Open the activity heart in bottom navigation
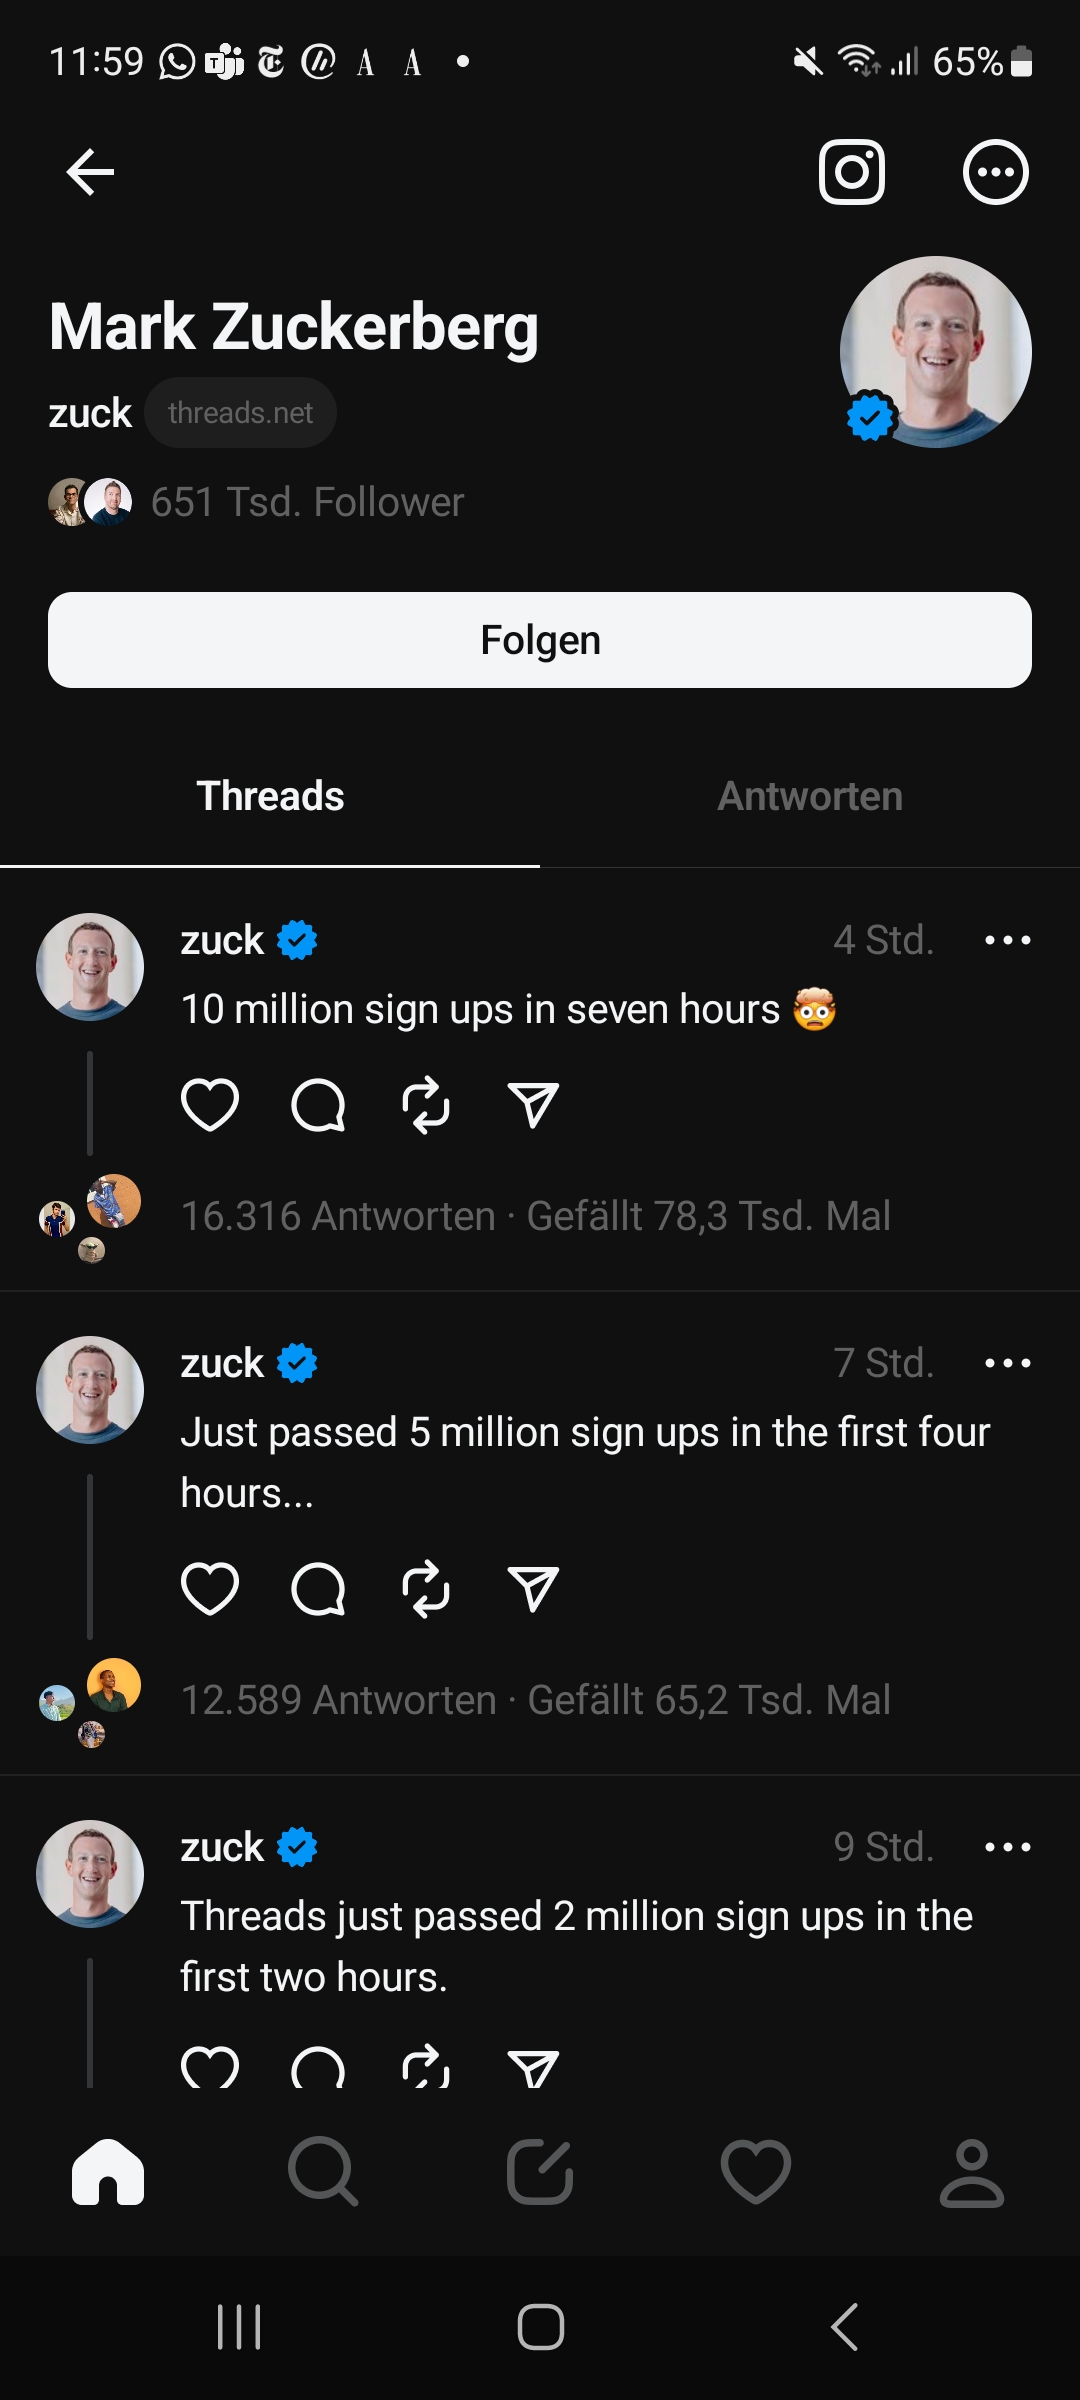The width and height of the screenshot is (1080, 2400). (x=756, y=2172)
